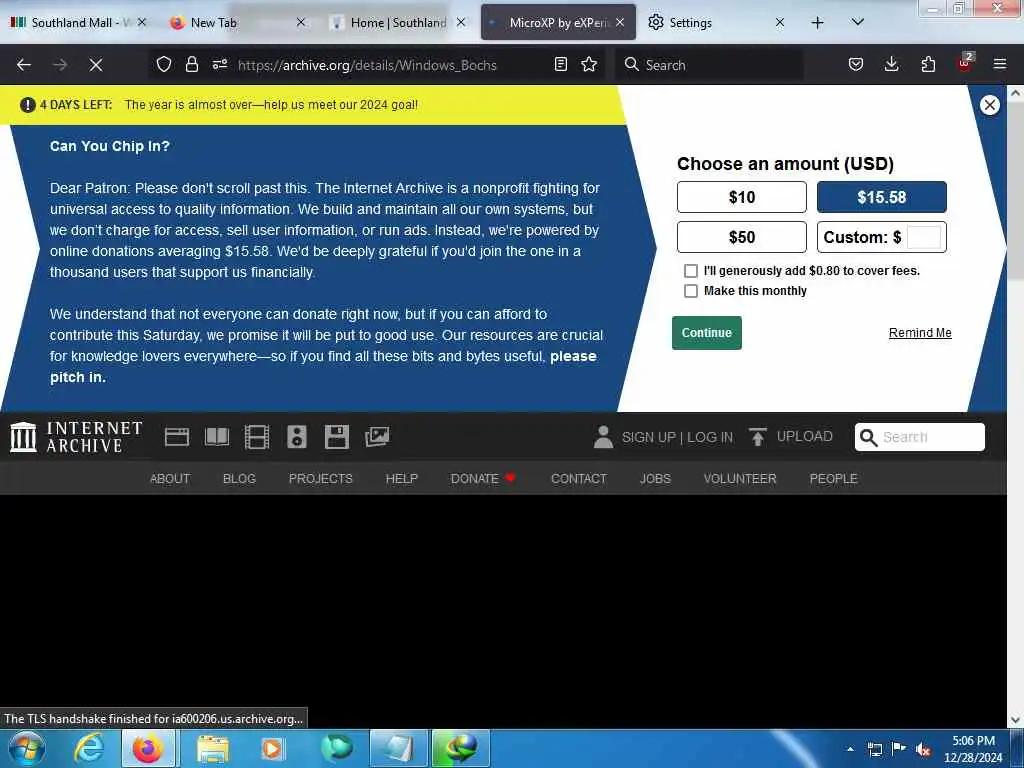The image size is (1024, 768).
Task: Click the Firefox search bar
Action: pos(709,65)
